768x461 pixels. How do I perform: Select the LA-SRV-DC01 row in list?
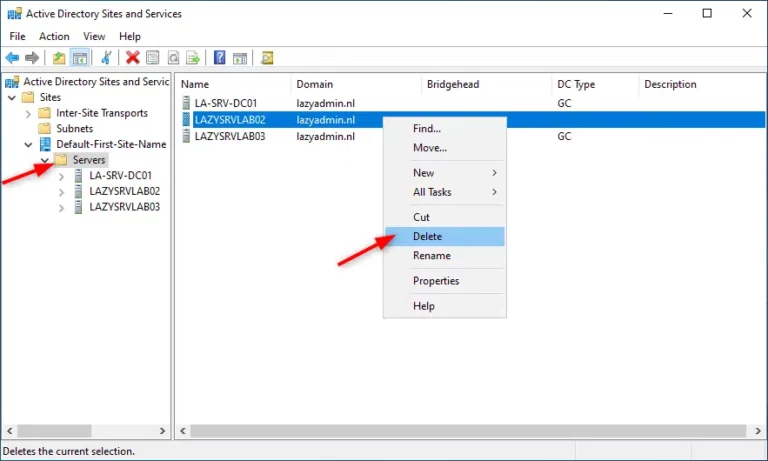click(471, 103)
